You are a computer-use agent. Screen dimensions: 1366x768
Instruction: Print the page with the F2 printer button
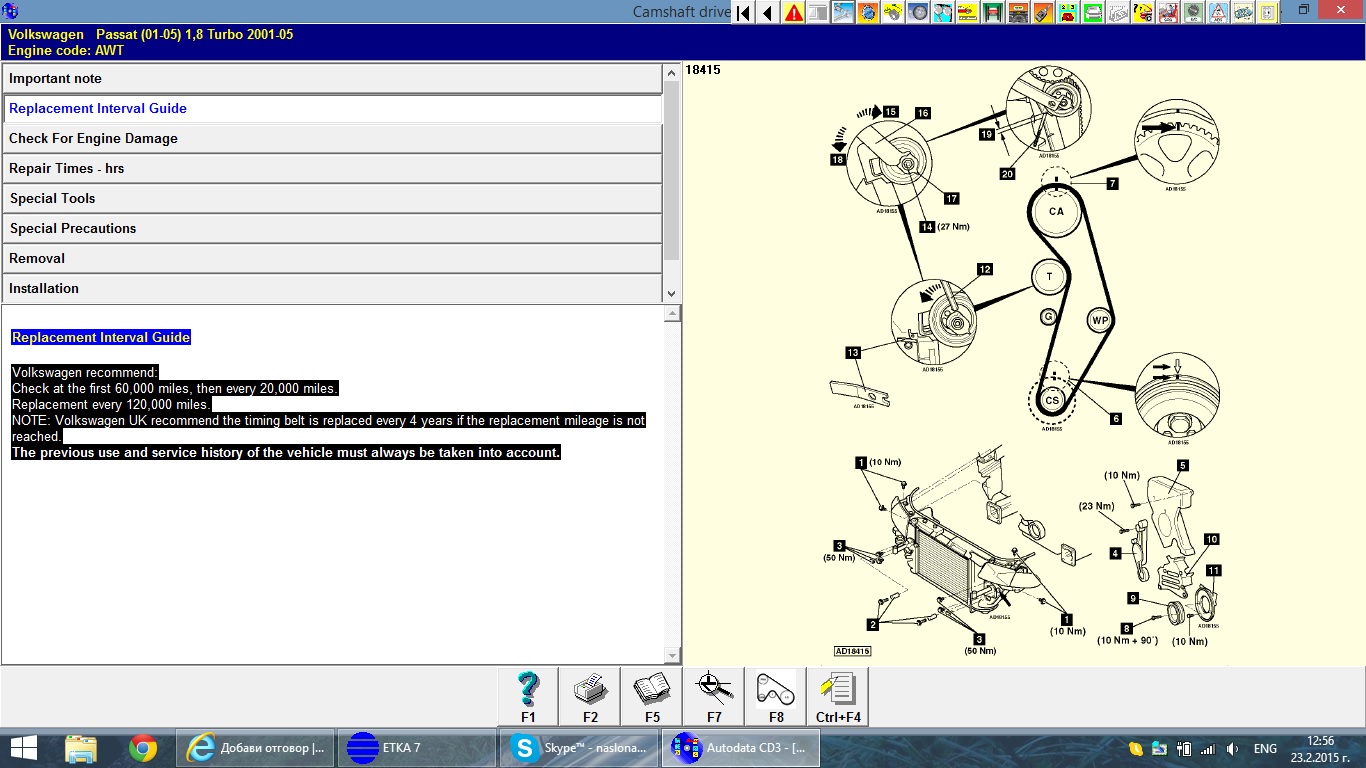click(590, 696)
